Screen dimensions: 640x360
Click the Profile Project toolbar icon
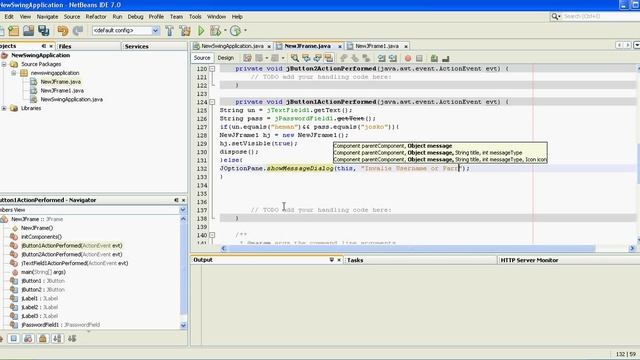point(235,31)
